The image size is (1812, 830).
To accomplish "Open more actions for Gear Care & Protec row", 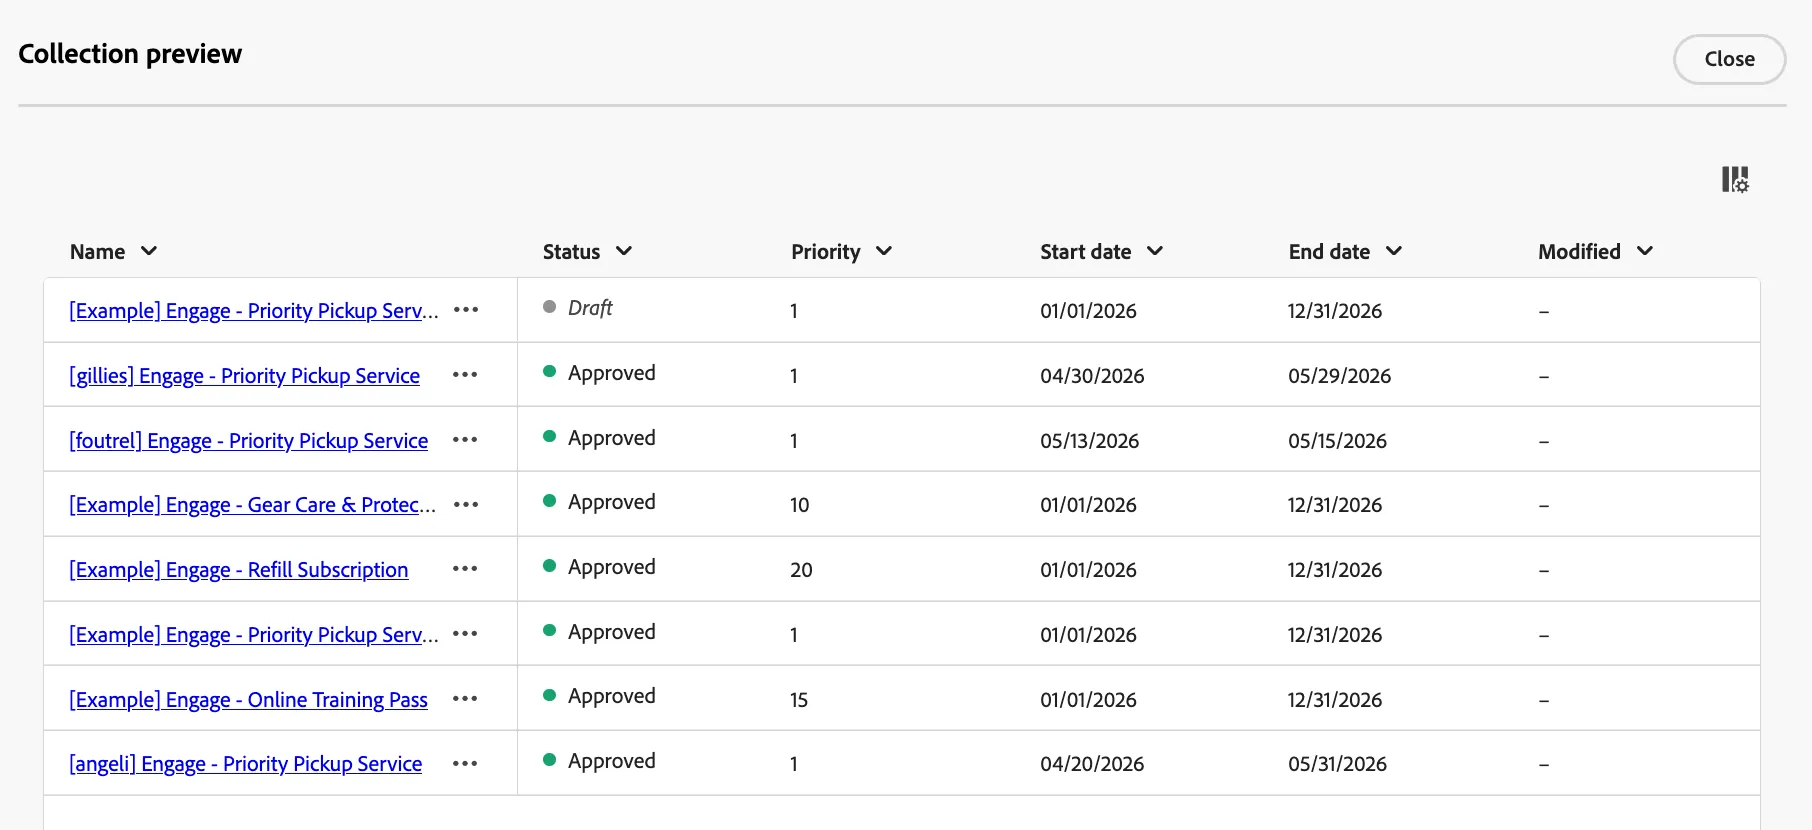I will (x=466, y=505).
